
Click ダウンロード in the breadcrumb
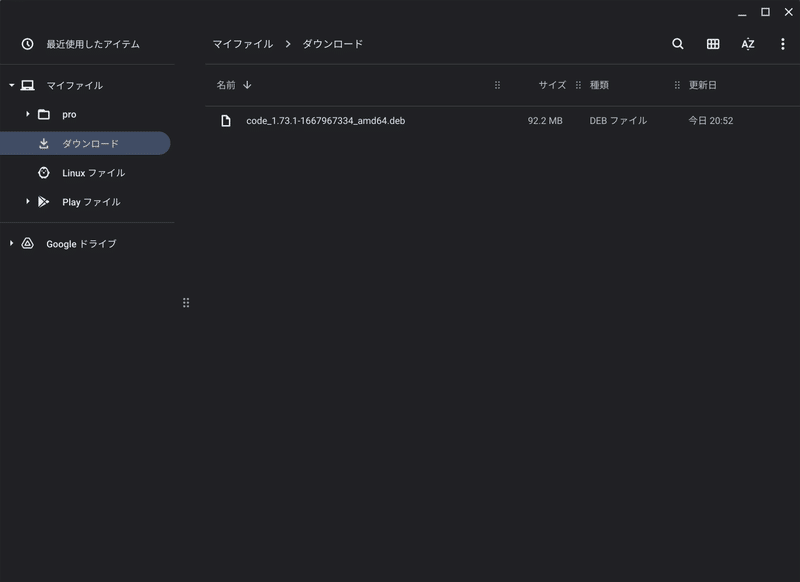[x=332, y=44]
